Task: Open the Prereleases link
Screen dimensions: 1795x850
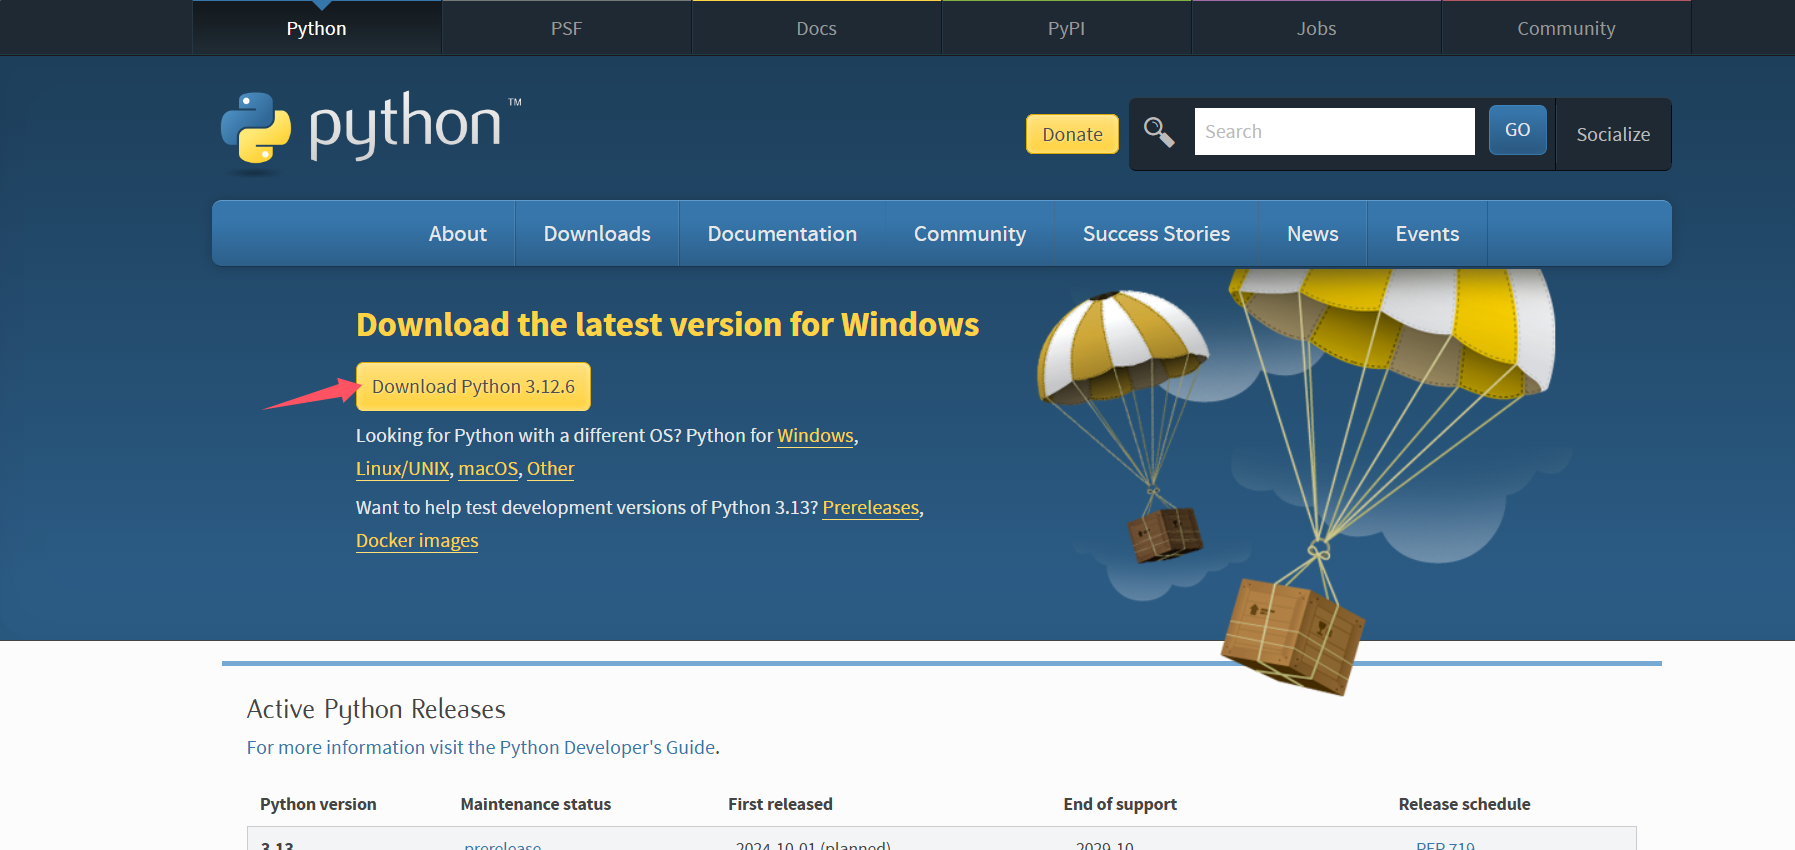Action: (x=870, y=508)
